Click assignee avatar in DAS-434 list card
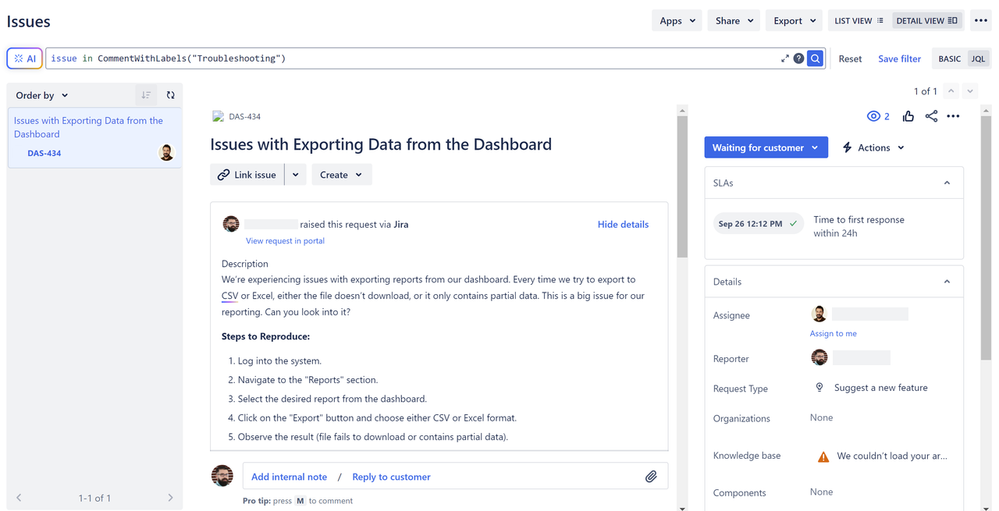The image size is (999, 511). [x=166, y=153]
